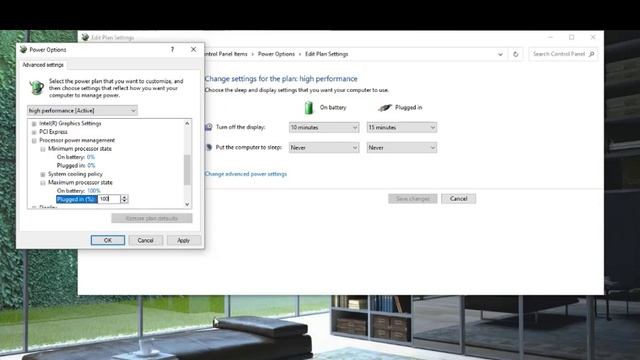Open Plugged in sleep dropdown

click(x=402, y=148)
